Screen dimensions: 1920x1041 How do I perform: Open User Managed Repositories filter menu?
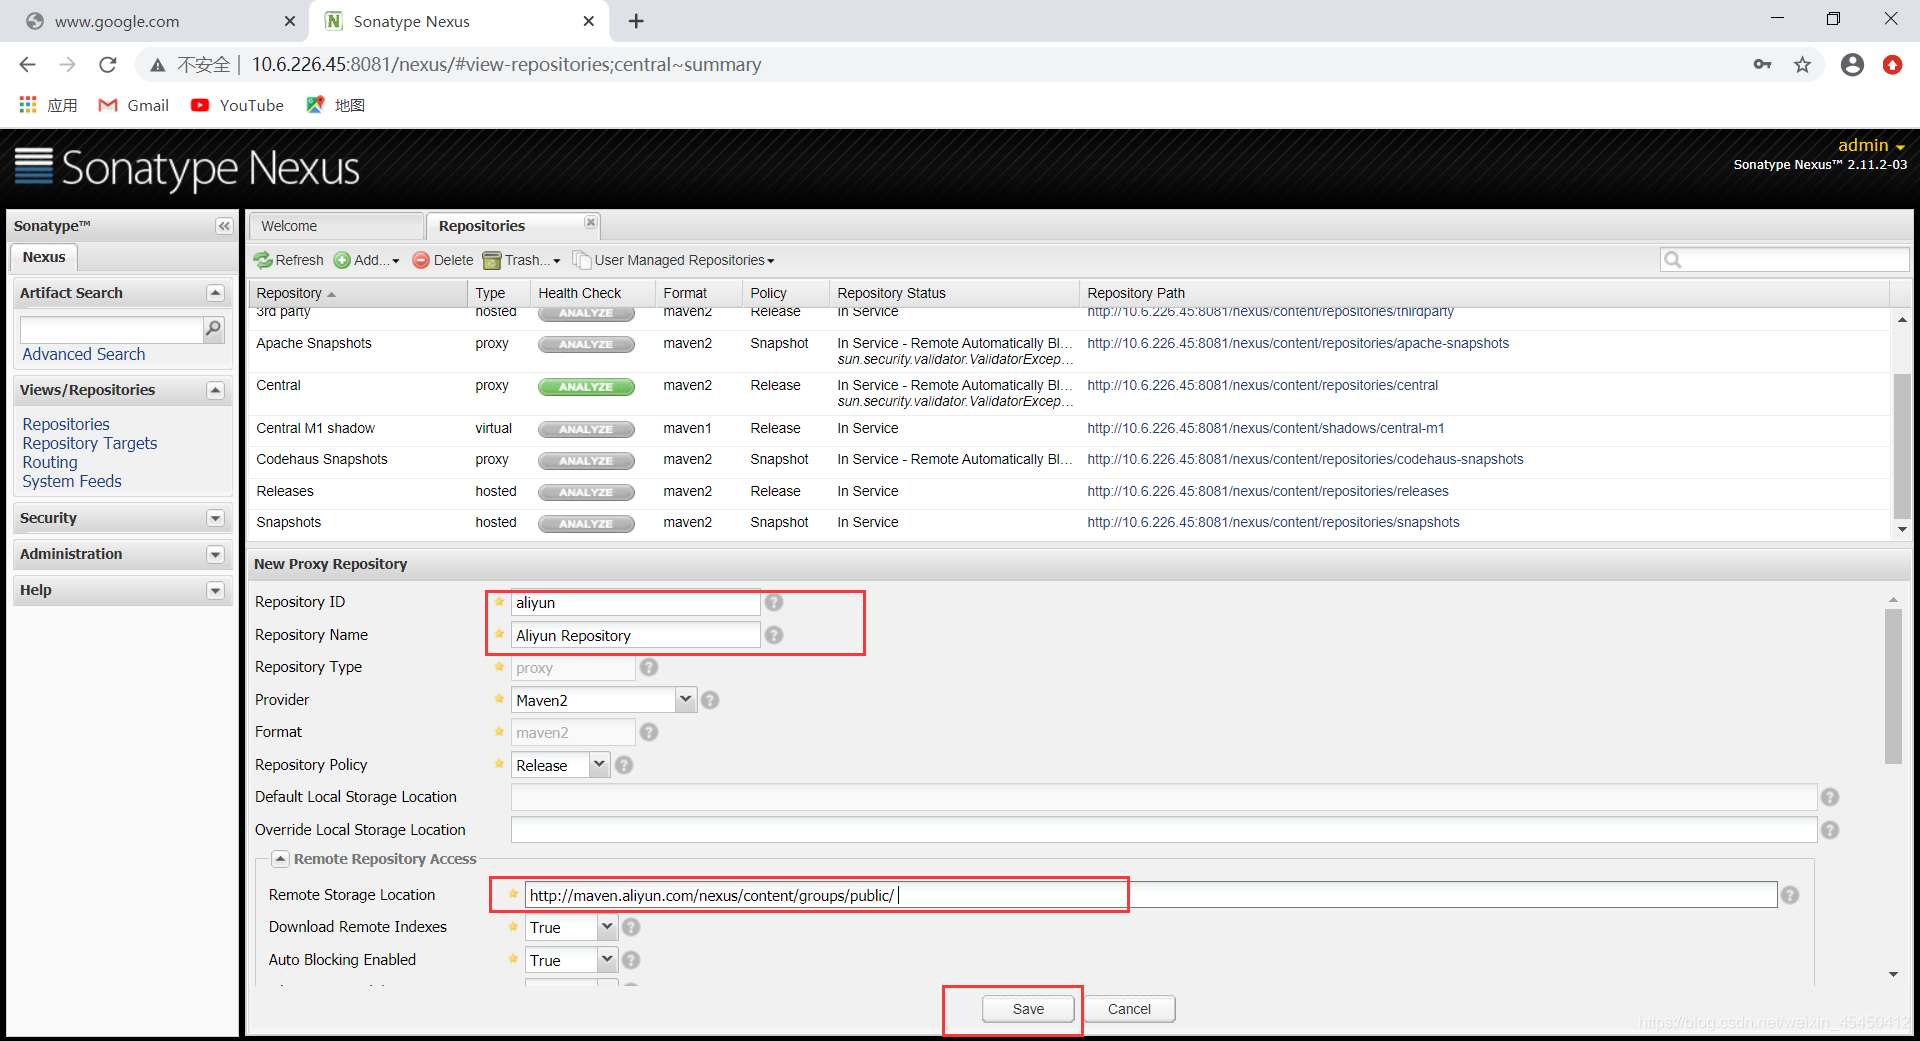pos(674,260)
